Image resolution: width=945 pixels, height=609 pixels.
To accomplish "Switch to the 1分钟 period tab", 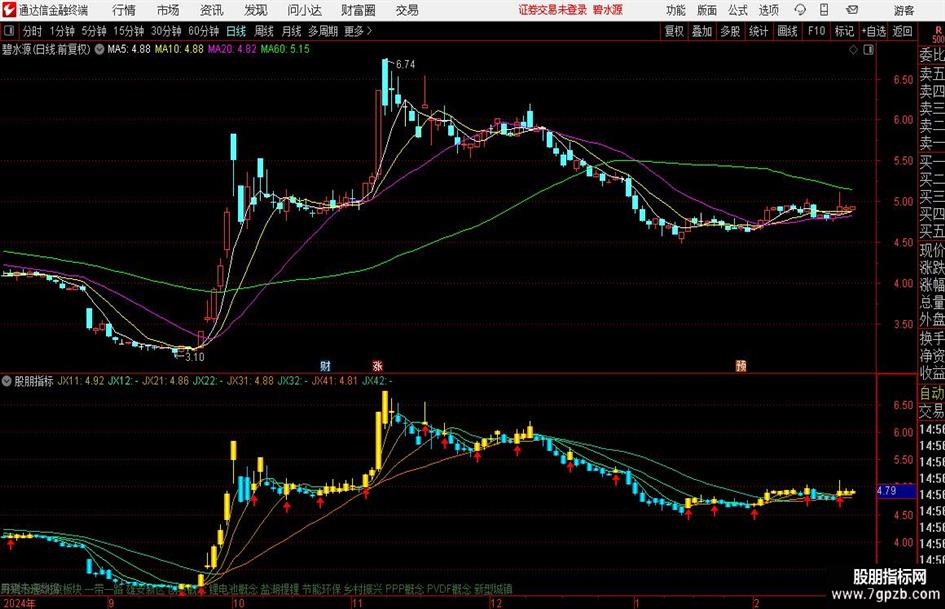I will coord(61,31).
